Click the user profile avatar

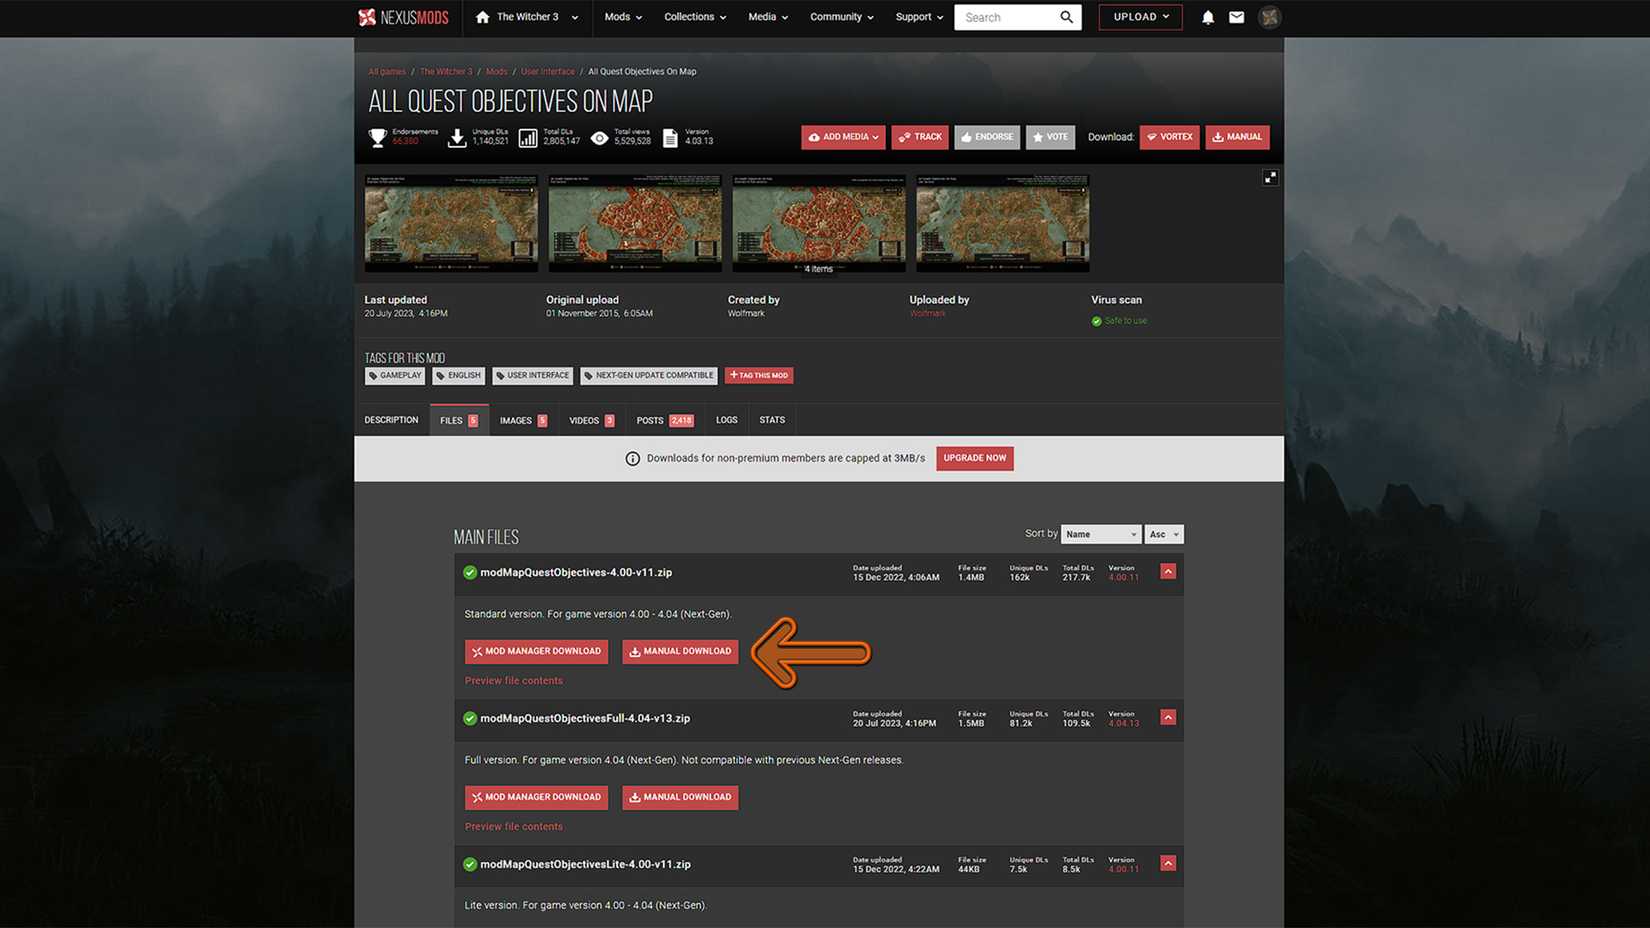click(1269, 17)
